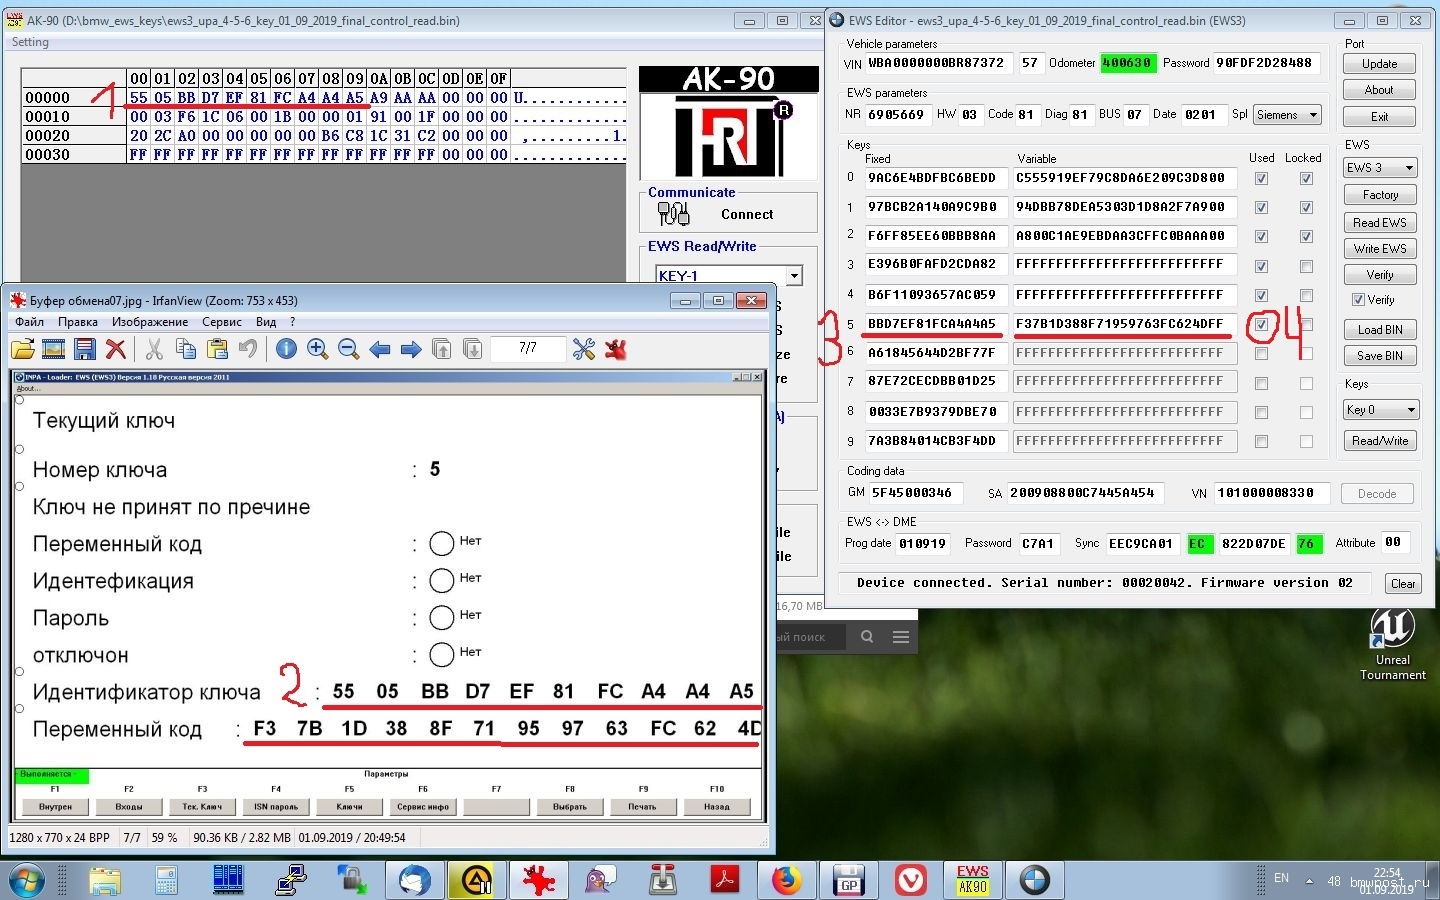Go to next image with right arrow
Viewport: 1440px width, 900px height.
(x=410, y=349)
